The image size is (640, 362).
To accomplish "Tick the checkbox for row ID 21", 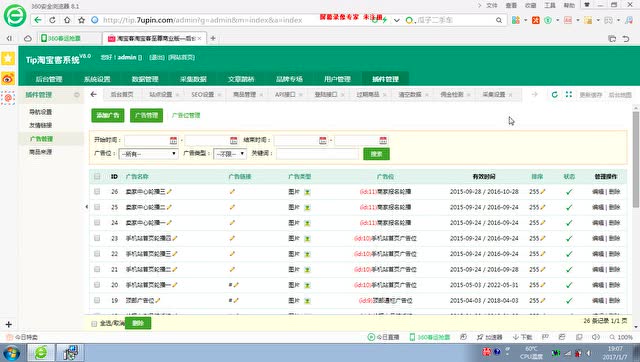I will pos(97,269).
